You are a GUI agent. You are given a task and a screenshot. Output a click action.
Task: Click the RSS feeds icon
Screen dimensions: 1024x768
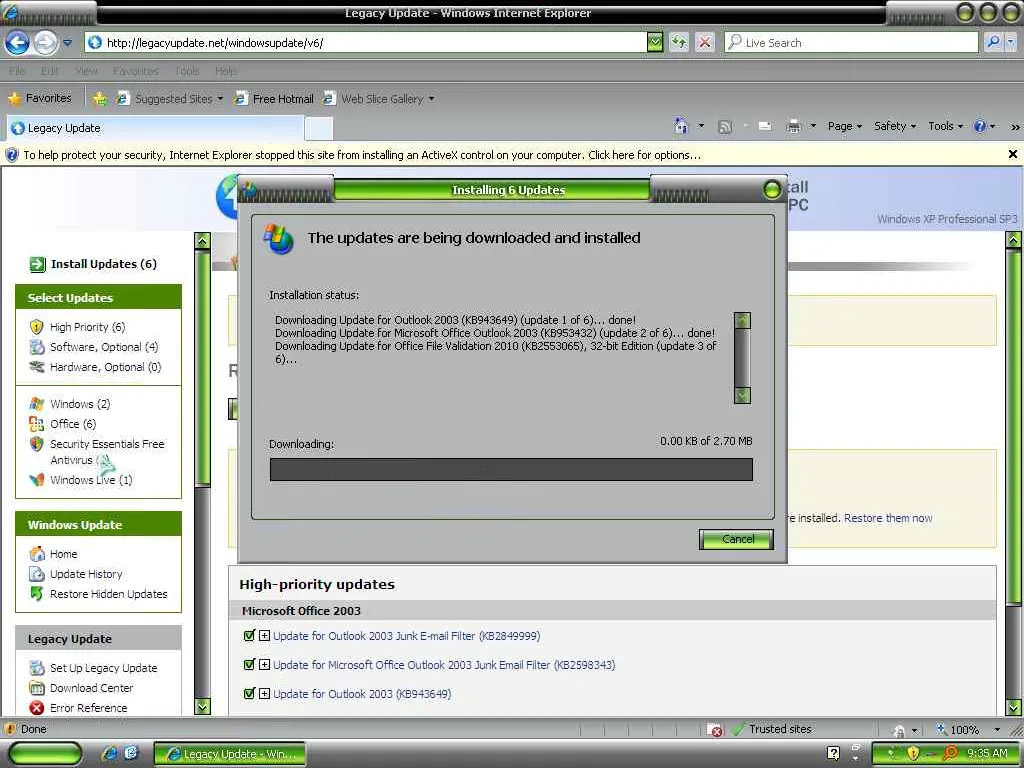point(725,127)
